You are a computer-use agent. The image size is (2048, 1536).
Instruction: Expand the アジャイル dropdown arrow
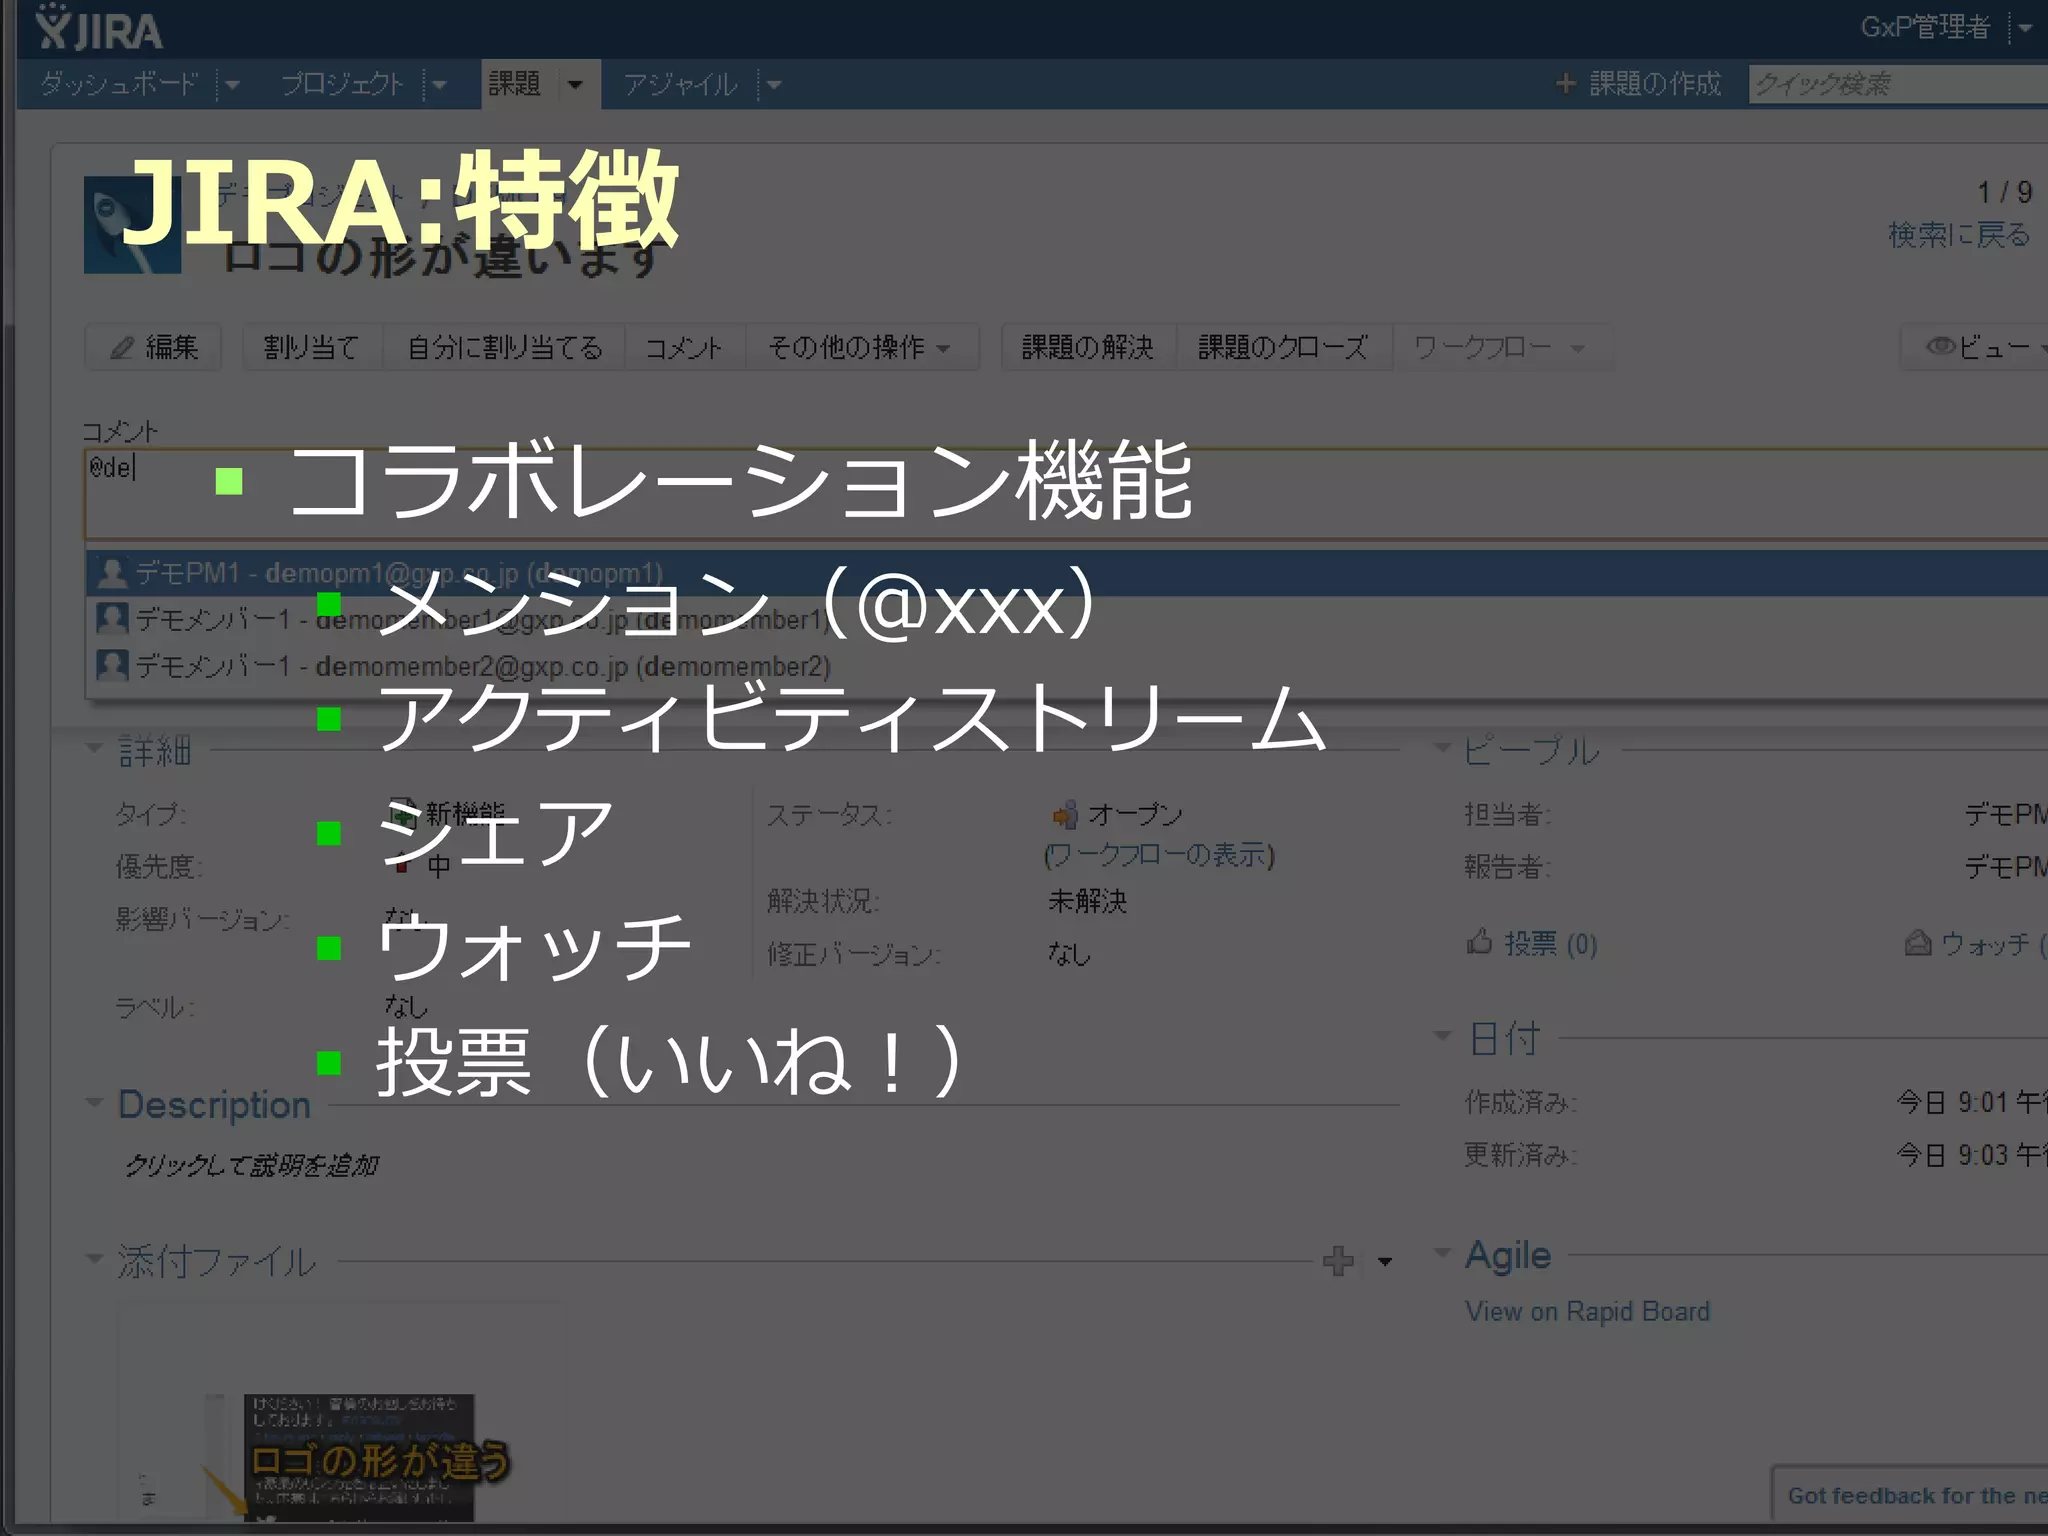pyautogui.click(x=774, y=85)
